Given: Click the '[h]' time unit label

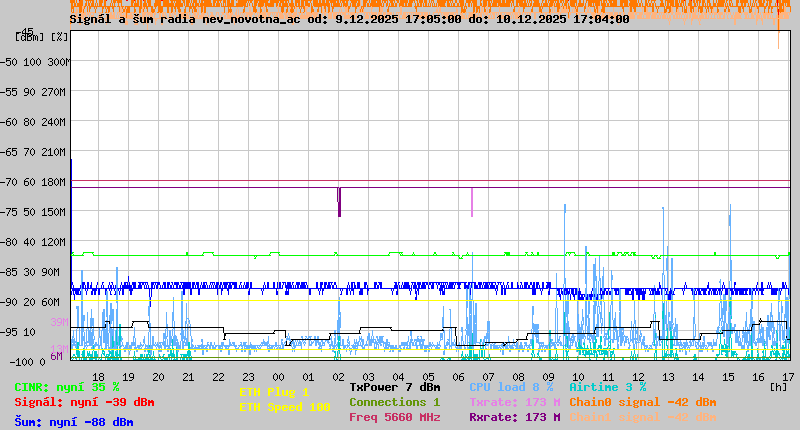Looking at the screenshot, I should coord(779,387).
